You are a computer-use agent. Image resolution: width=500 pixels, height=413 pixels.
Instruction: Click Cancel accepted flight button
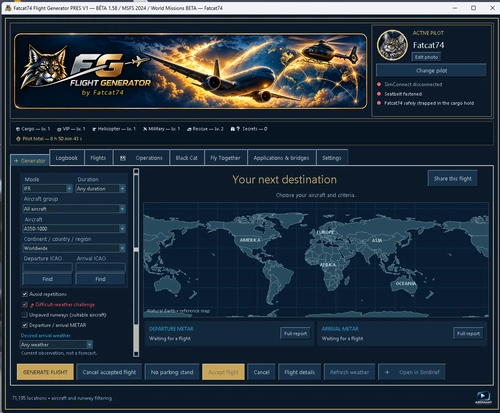pos(109,372)
